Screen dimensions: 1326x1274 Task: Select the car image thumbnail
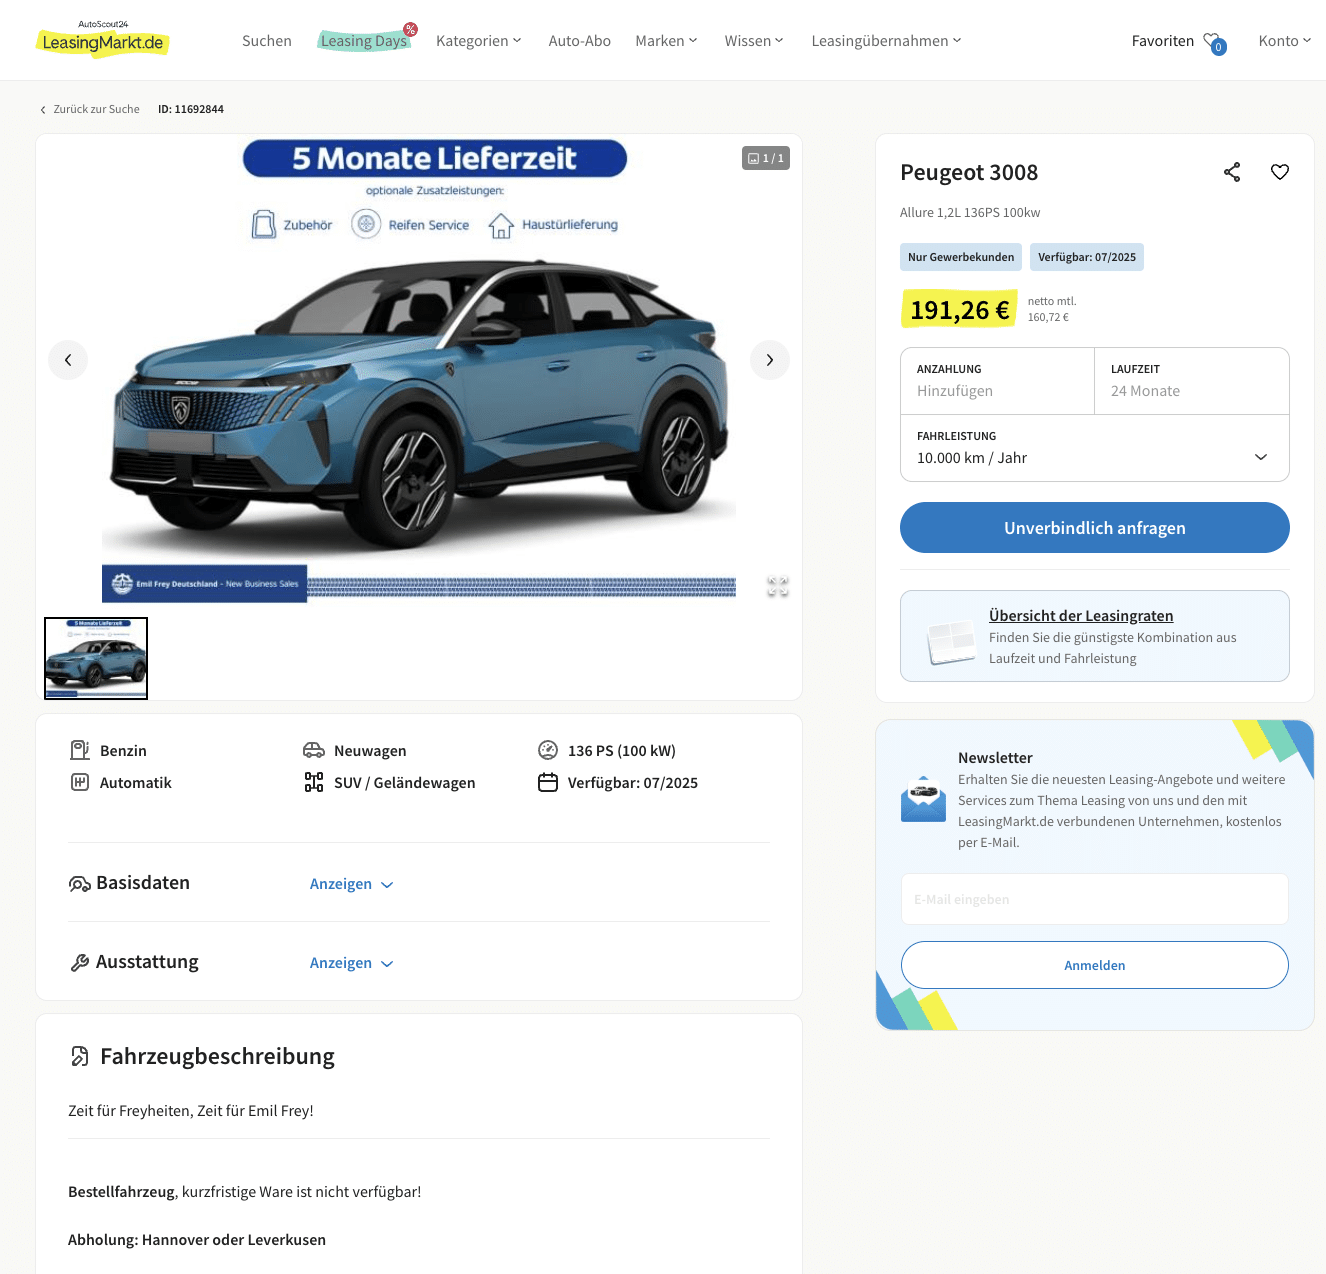[96, 658]
